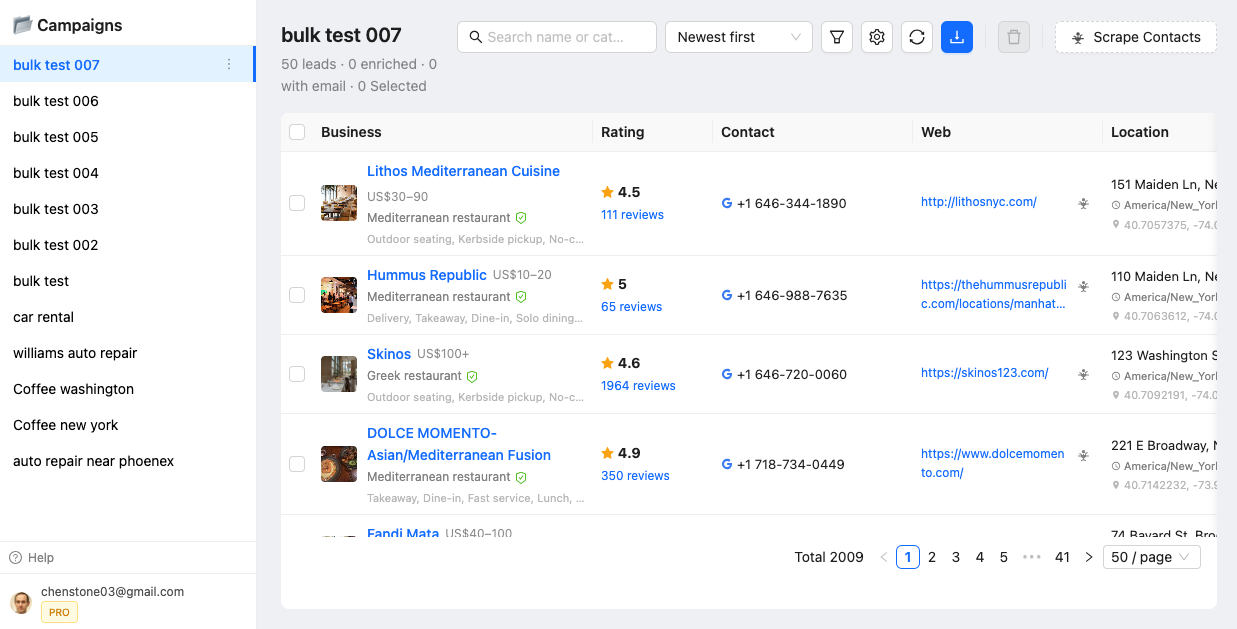Toggle the select-all checkbox in header
The width and height of the screenshot is (1237, 629).
click(x=297, y=132)
